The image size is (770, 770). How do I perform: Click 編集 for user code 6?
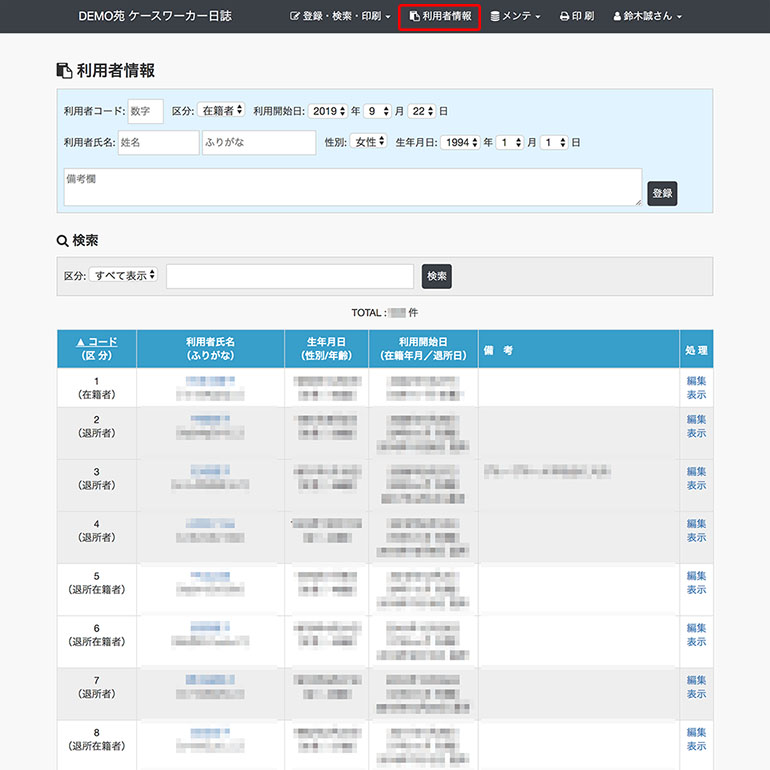(x=696, y=628)
